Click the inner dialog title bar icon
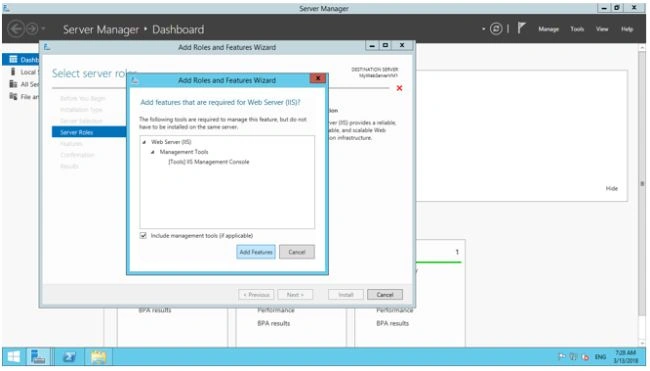The height and width of the screenshot is (371, 650). click(x=134, y=80)
